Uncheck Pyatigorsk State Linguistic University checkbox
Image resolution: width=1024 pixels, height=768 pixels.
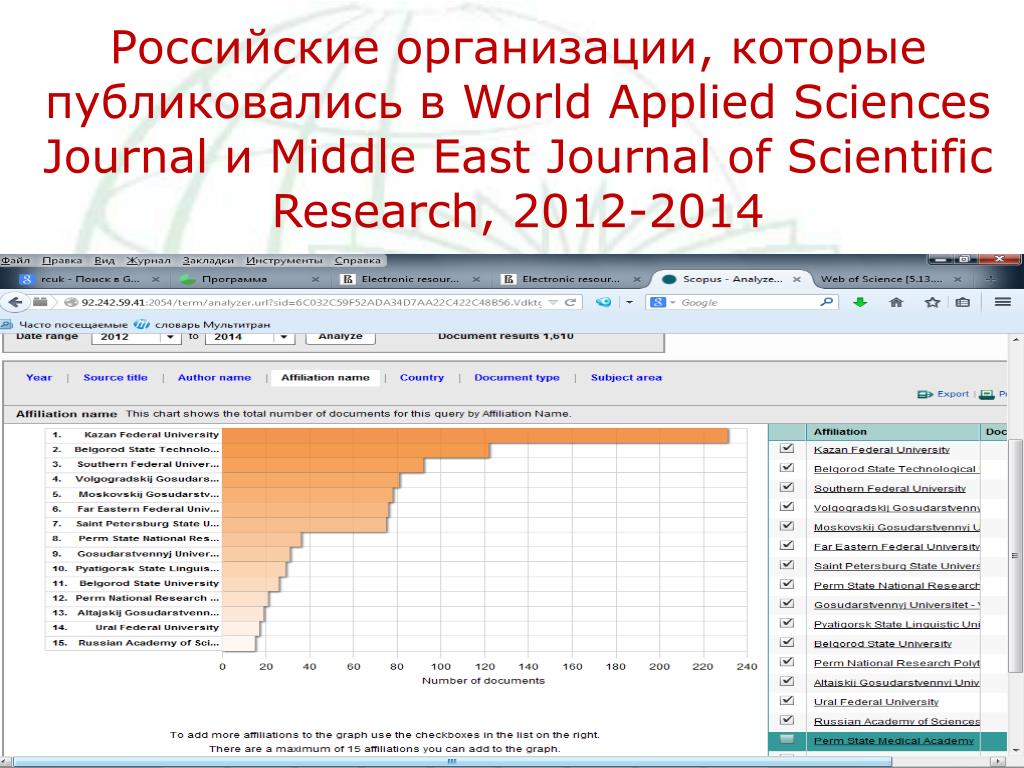(x=787, y=623)
